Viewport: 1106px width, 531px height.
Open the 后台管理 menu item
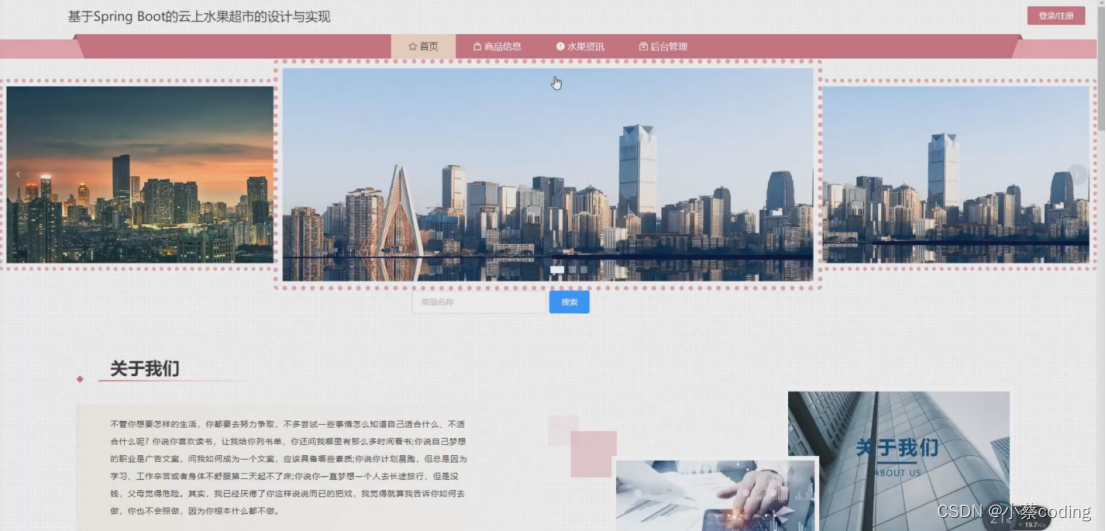point(663,47)
